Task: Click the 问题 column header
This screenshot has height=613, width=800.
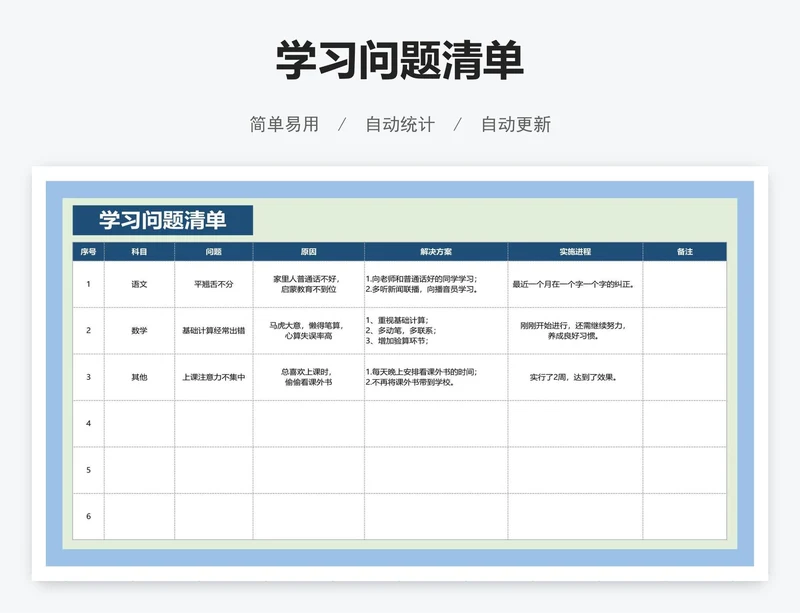Action: click(214, 252)
